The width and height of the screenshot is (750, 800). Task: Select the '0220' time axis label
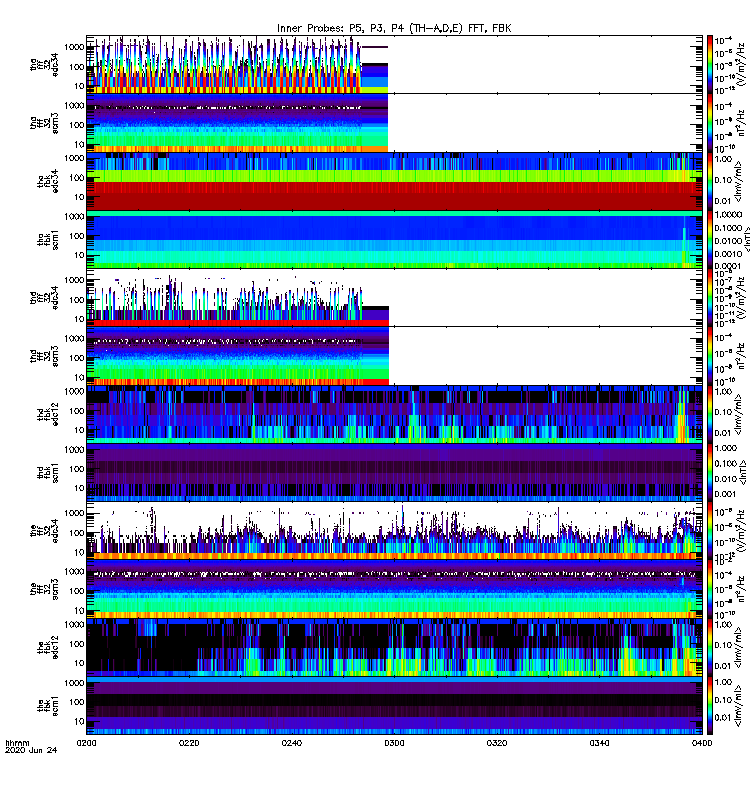(x=189, y=743)
